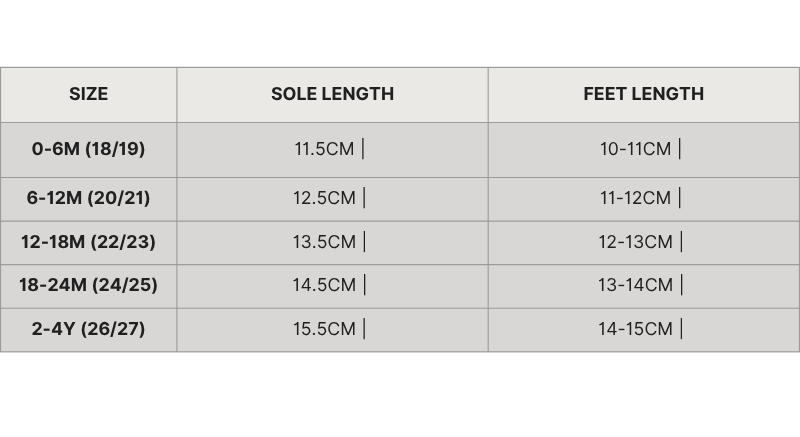800x437 pixels.
Task: Click the blank white area below the table
Action: 400,395
